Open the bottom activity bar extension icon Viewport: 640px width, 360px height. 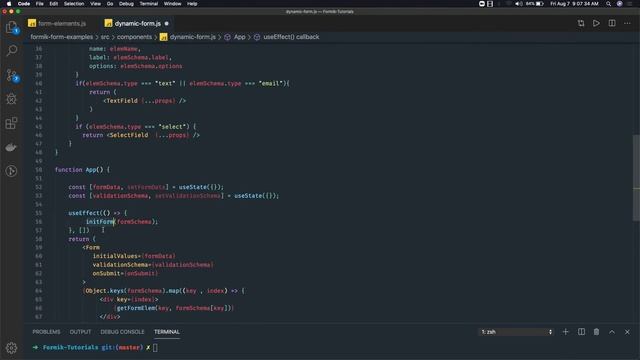pyautogui.click(x=11, y=171)
